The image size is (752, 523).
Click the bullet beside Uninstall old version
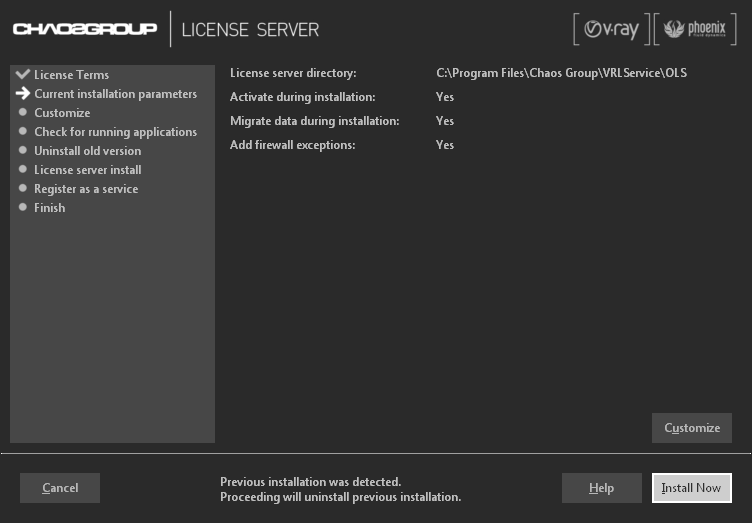[23, 151]
